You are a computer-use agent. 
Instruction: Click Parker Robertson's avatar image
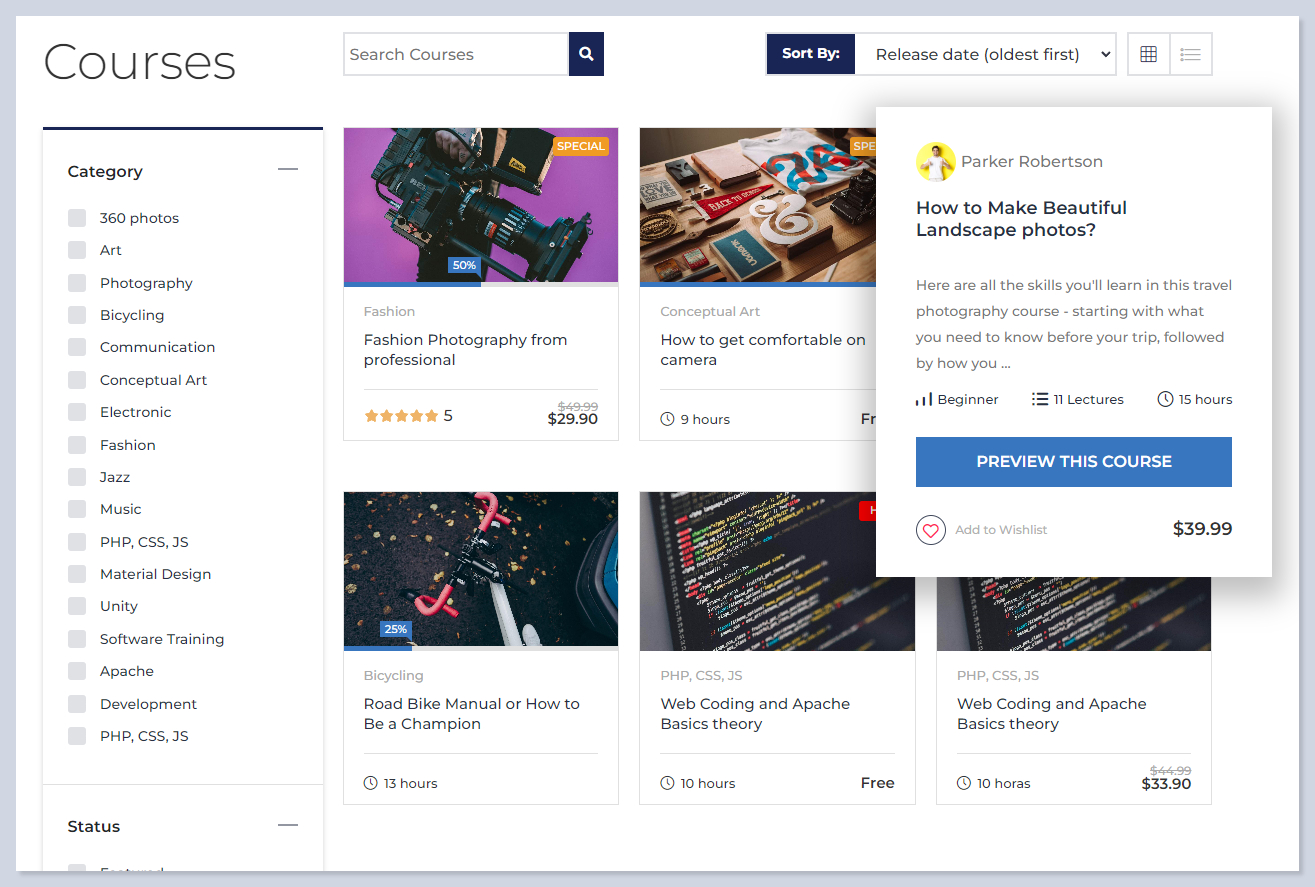(x=935, y=162)
